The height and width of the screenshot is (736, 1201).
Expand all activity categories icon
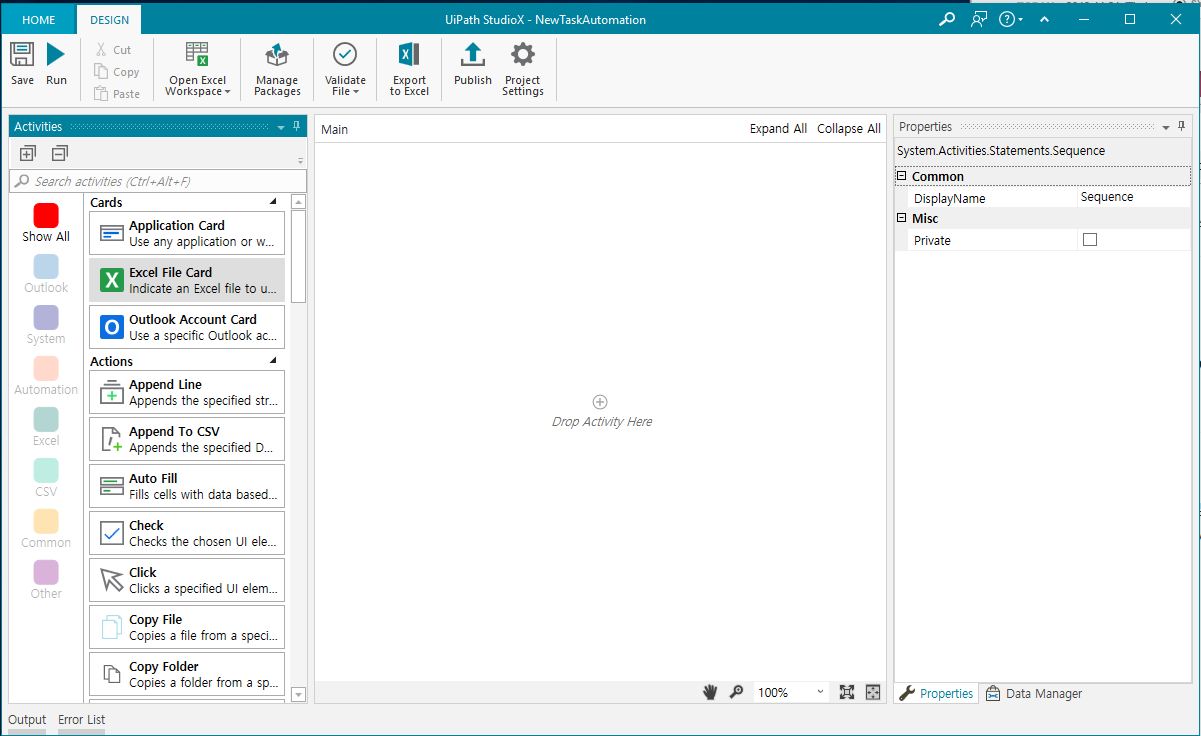(x=28, y=153)
